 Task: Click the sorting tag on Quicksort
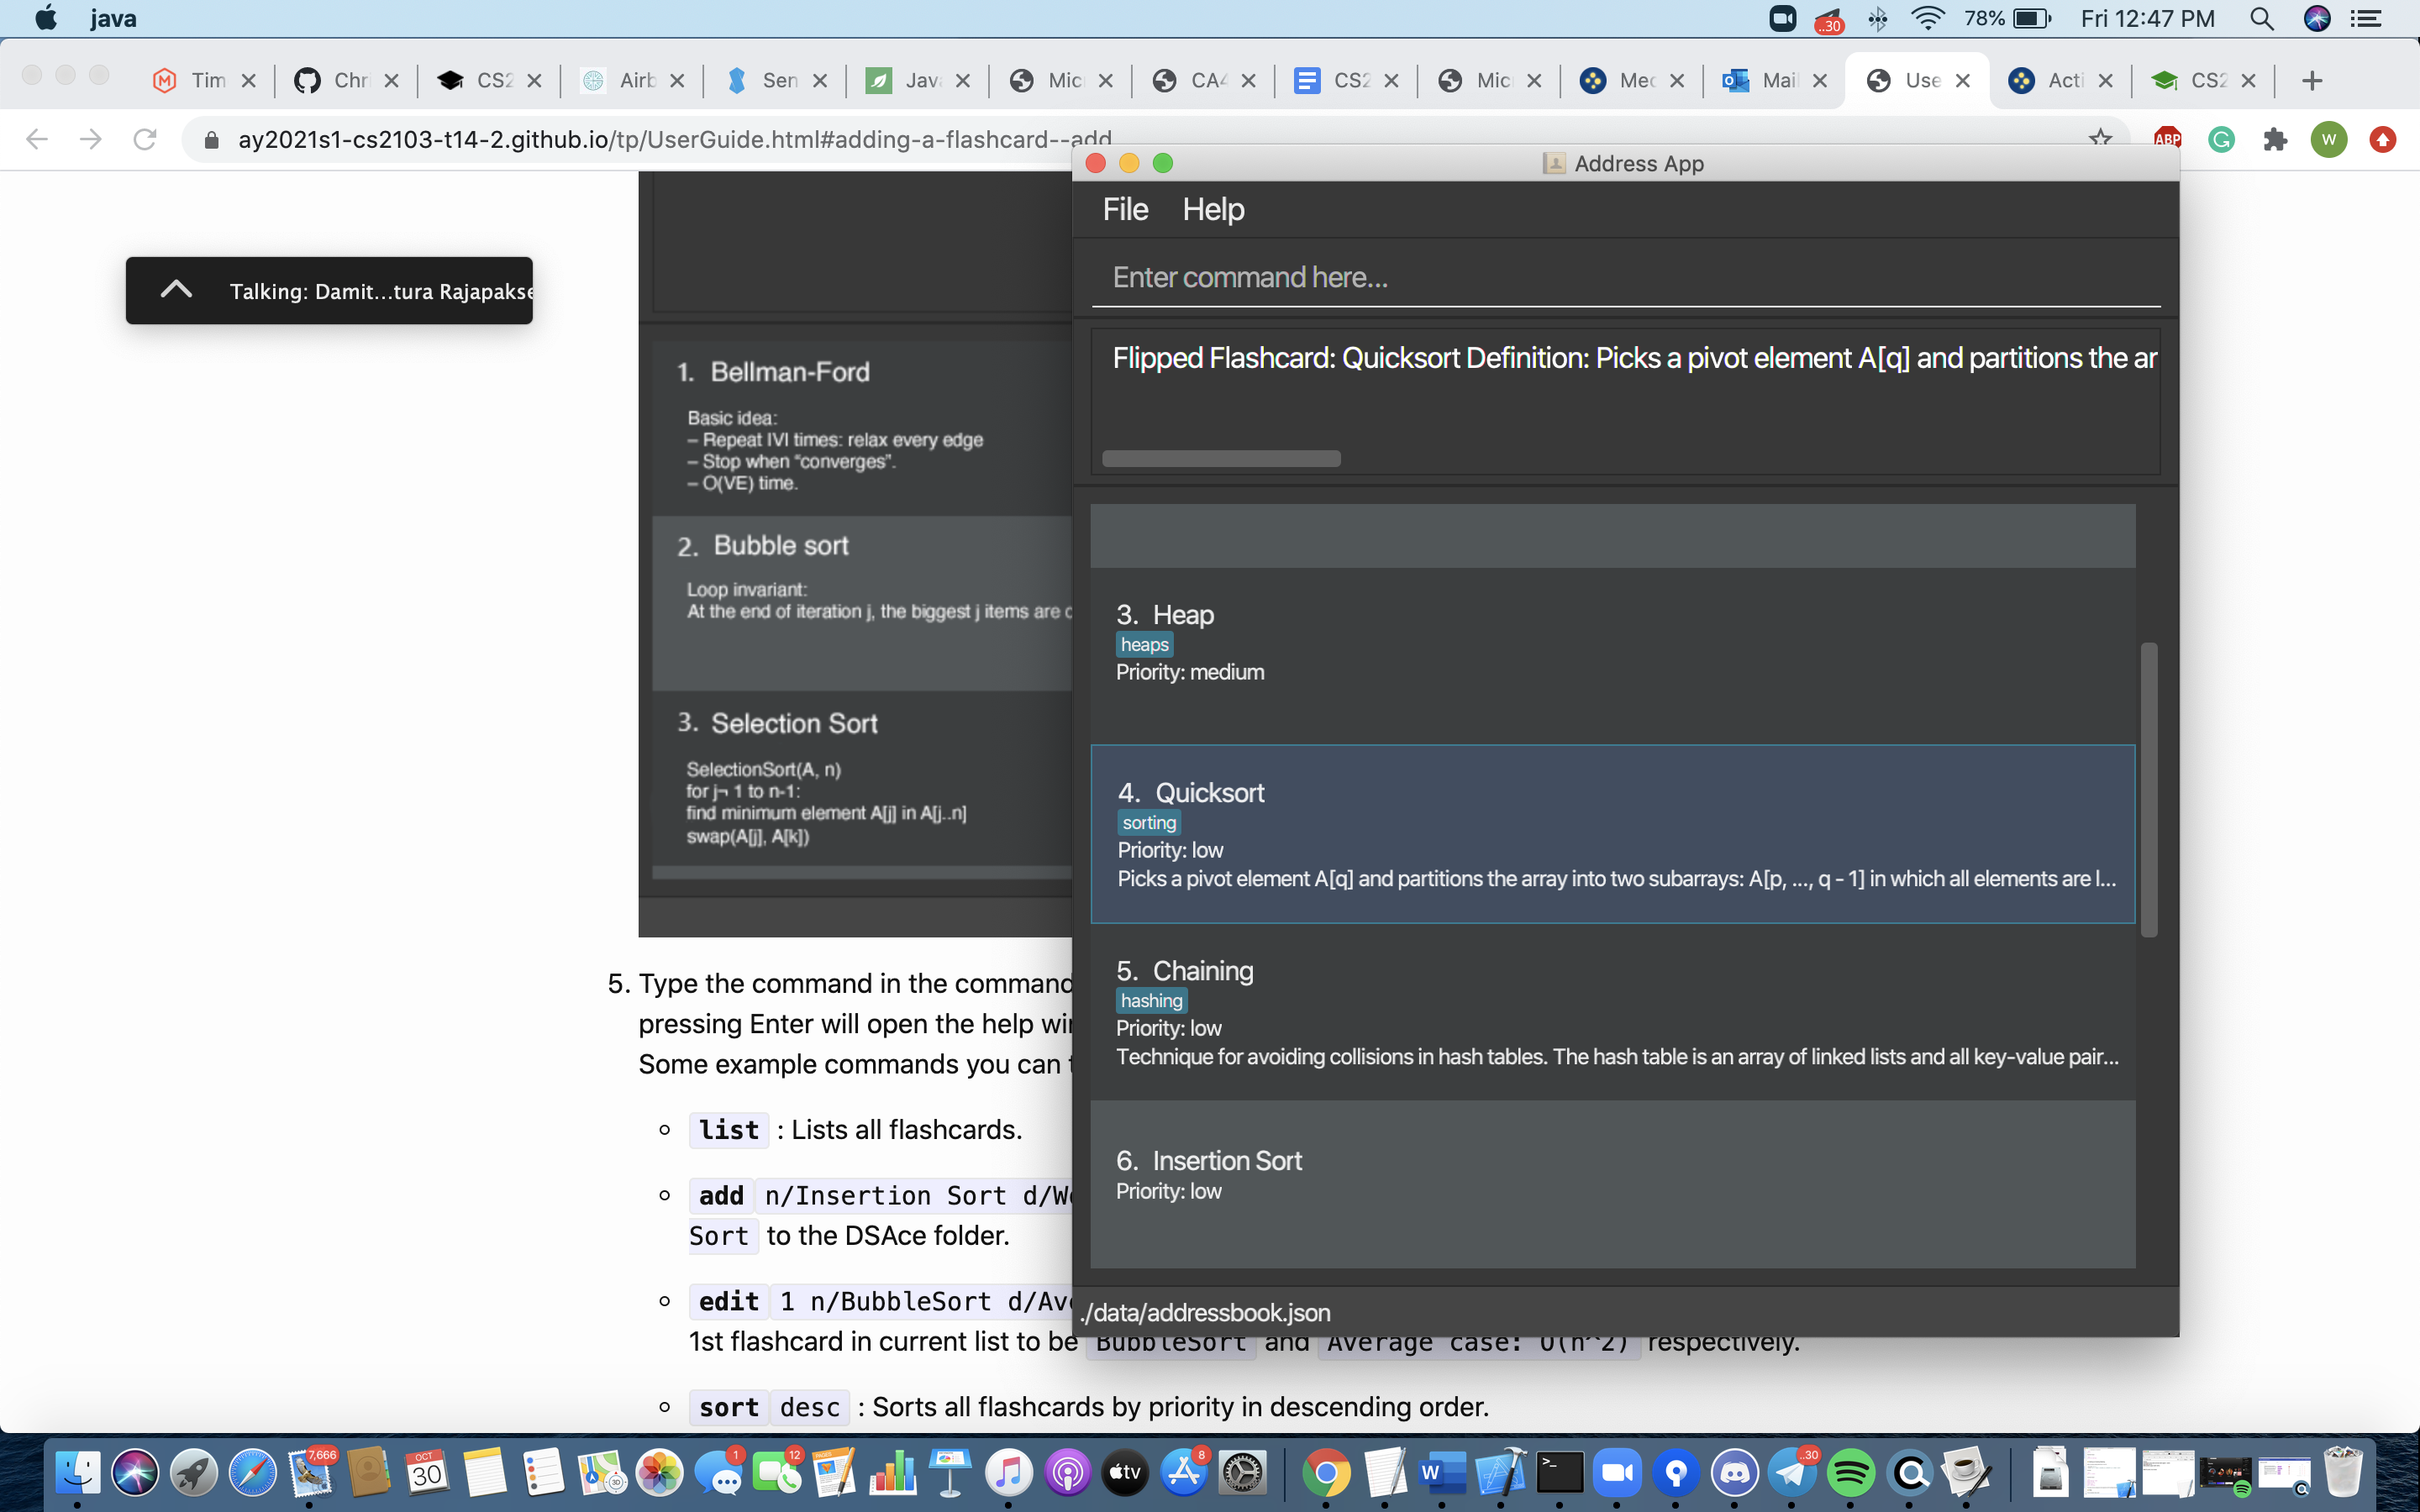point(1148,822)
